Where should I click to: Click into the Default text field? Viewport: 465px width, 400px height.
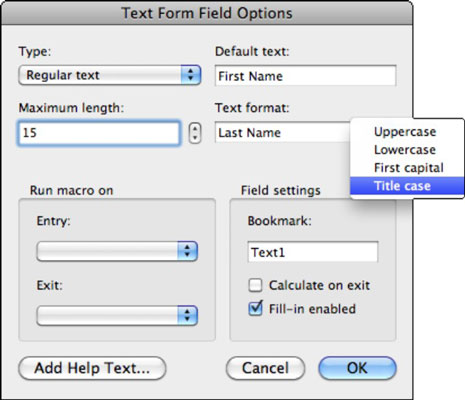305,76
